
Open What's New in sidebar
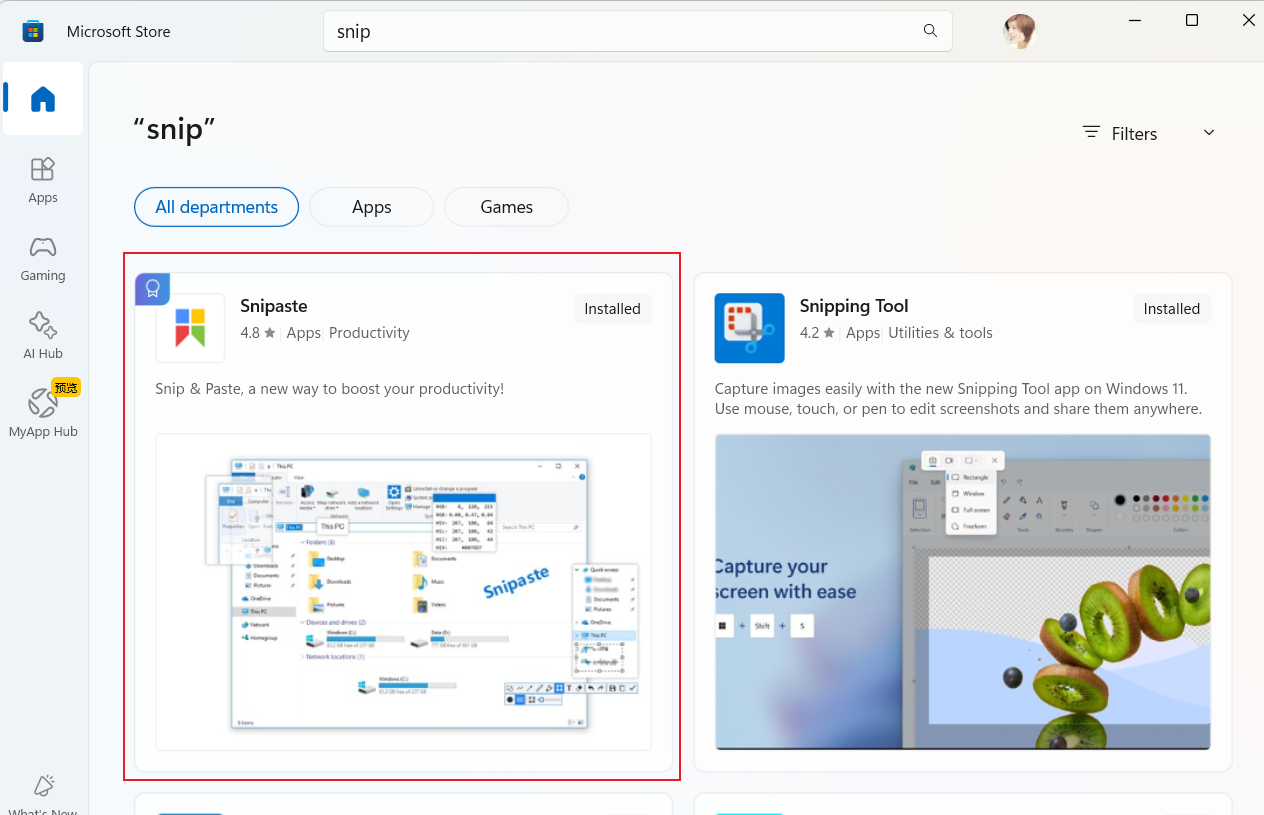click(x=43, y=795)
